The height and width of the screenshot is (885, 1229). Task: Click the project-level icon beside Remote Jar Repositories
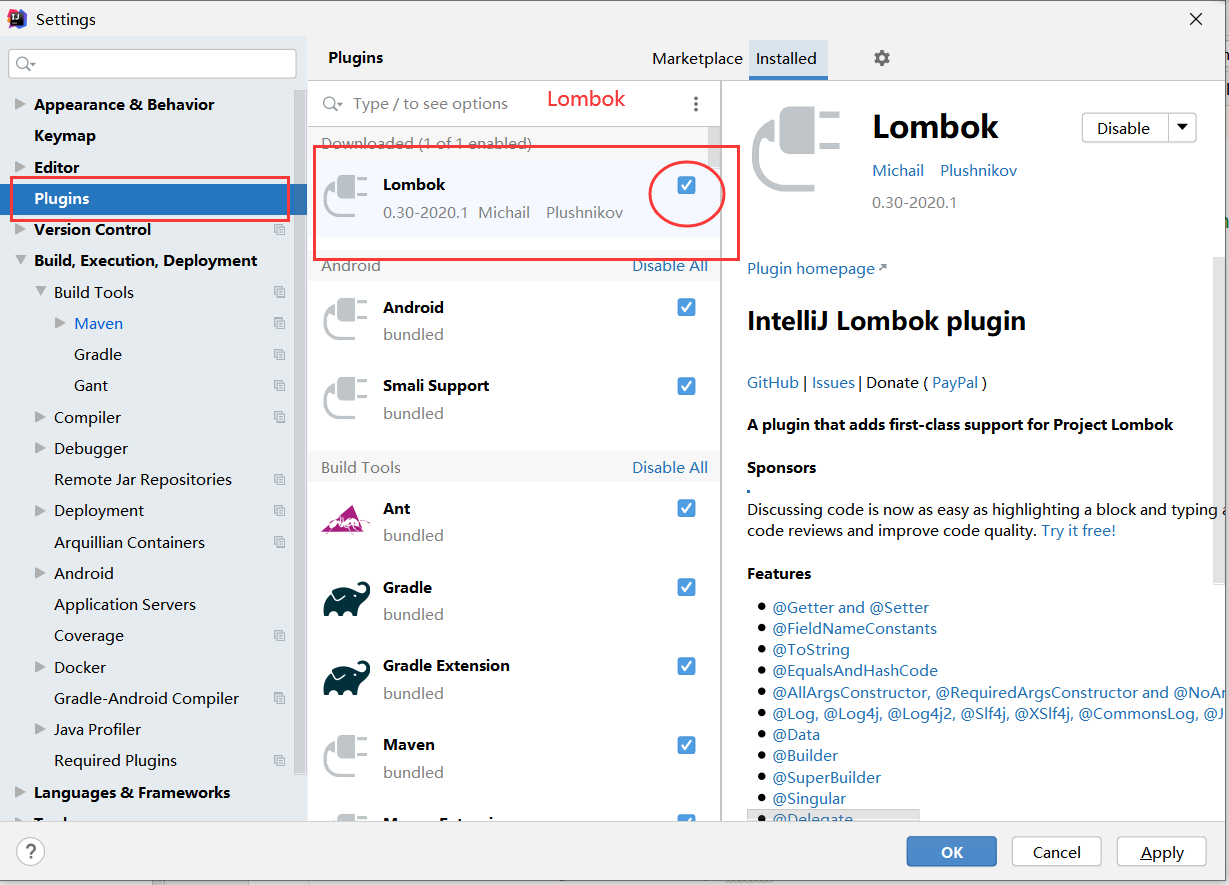pyautogui.click(x=279, y=480)
